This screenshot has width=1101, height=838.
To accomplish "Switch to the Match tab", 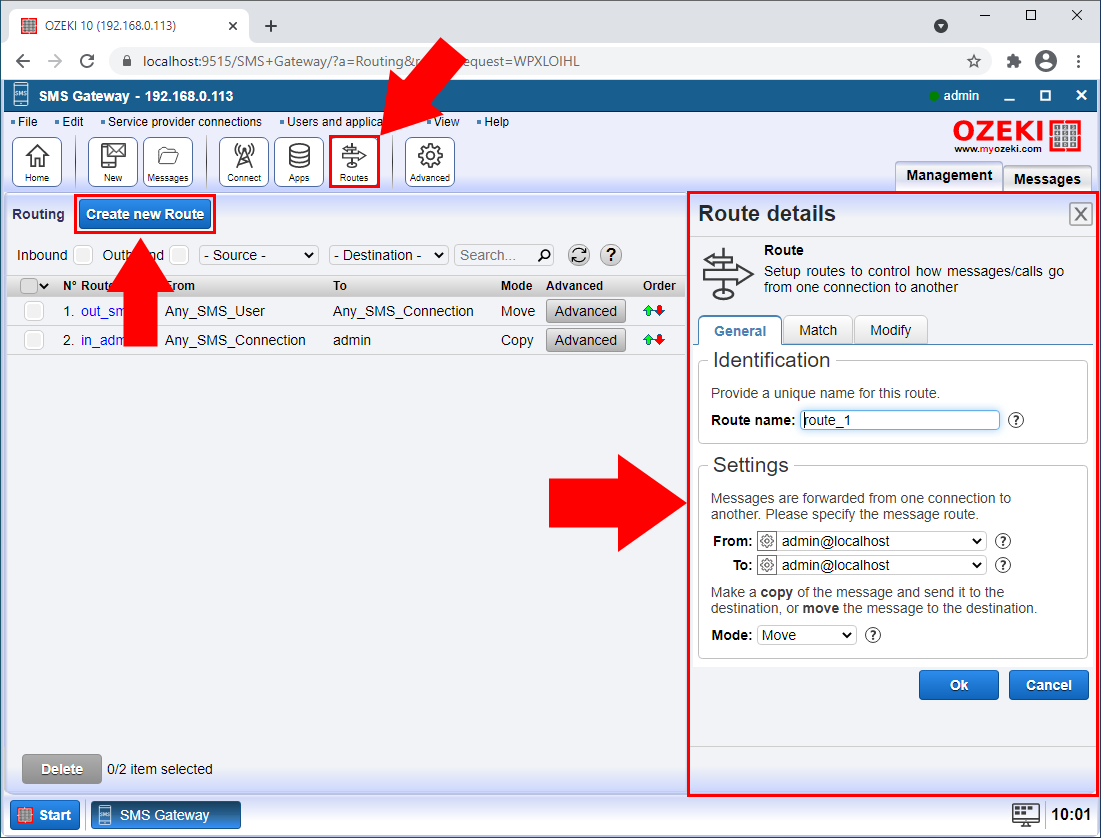I will point(818,330).
